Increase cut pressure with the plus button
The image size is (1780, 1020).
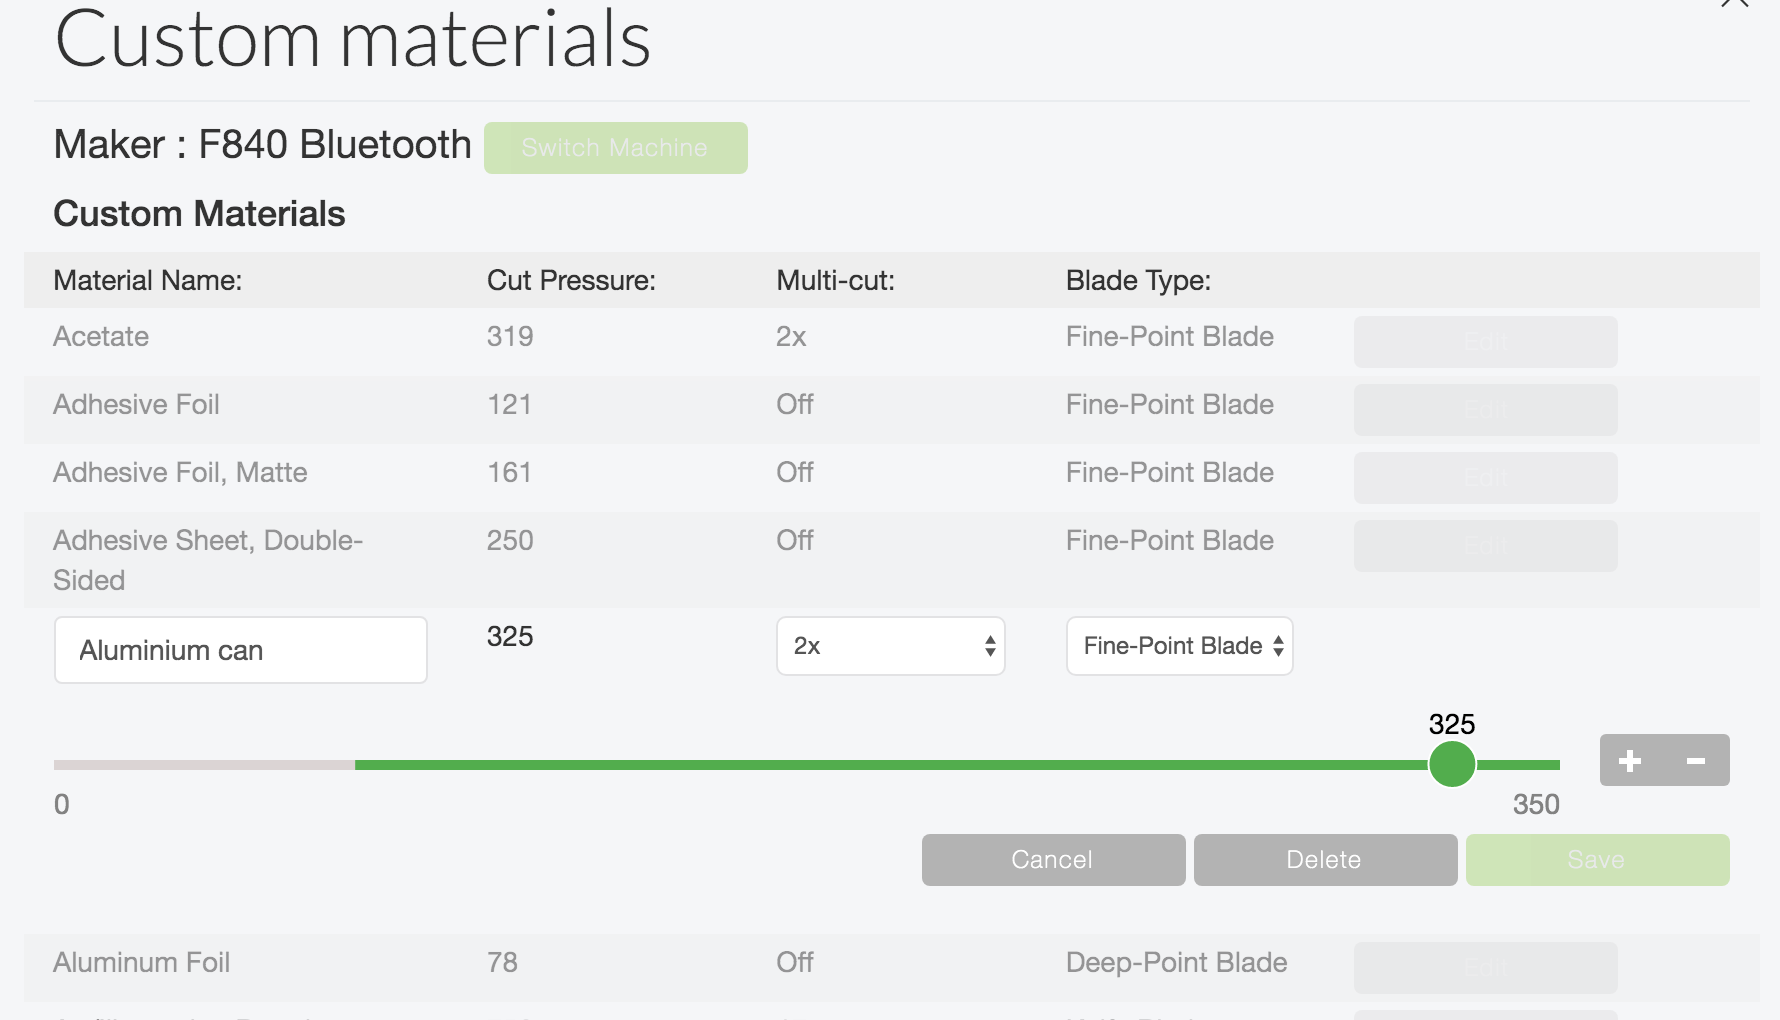(1631, 761)
